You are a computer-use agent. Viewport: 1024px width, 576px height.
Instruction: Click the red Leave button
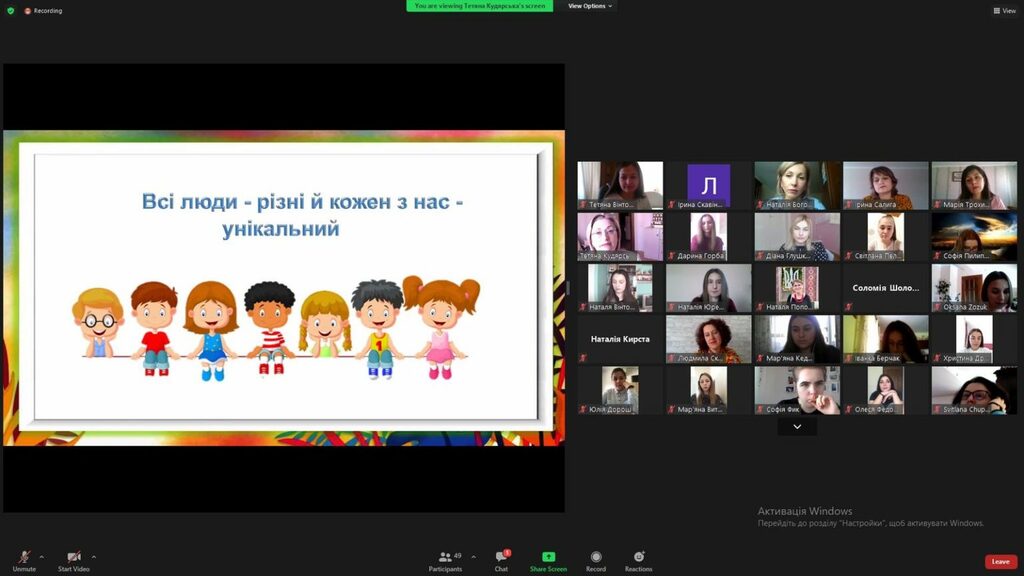point(1000,562)
